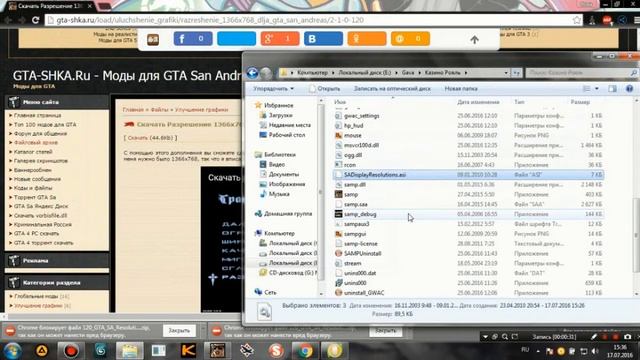Viewport: 640px width, 360px height.
Task: Open view options dropdown arrow
Action: pos(597,89)
